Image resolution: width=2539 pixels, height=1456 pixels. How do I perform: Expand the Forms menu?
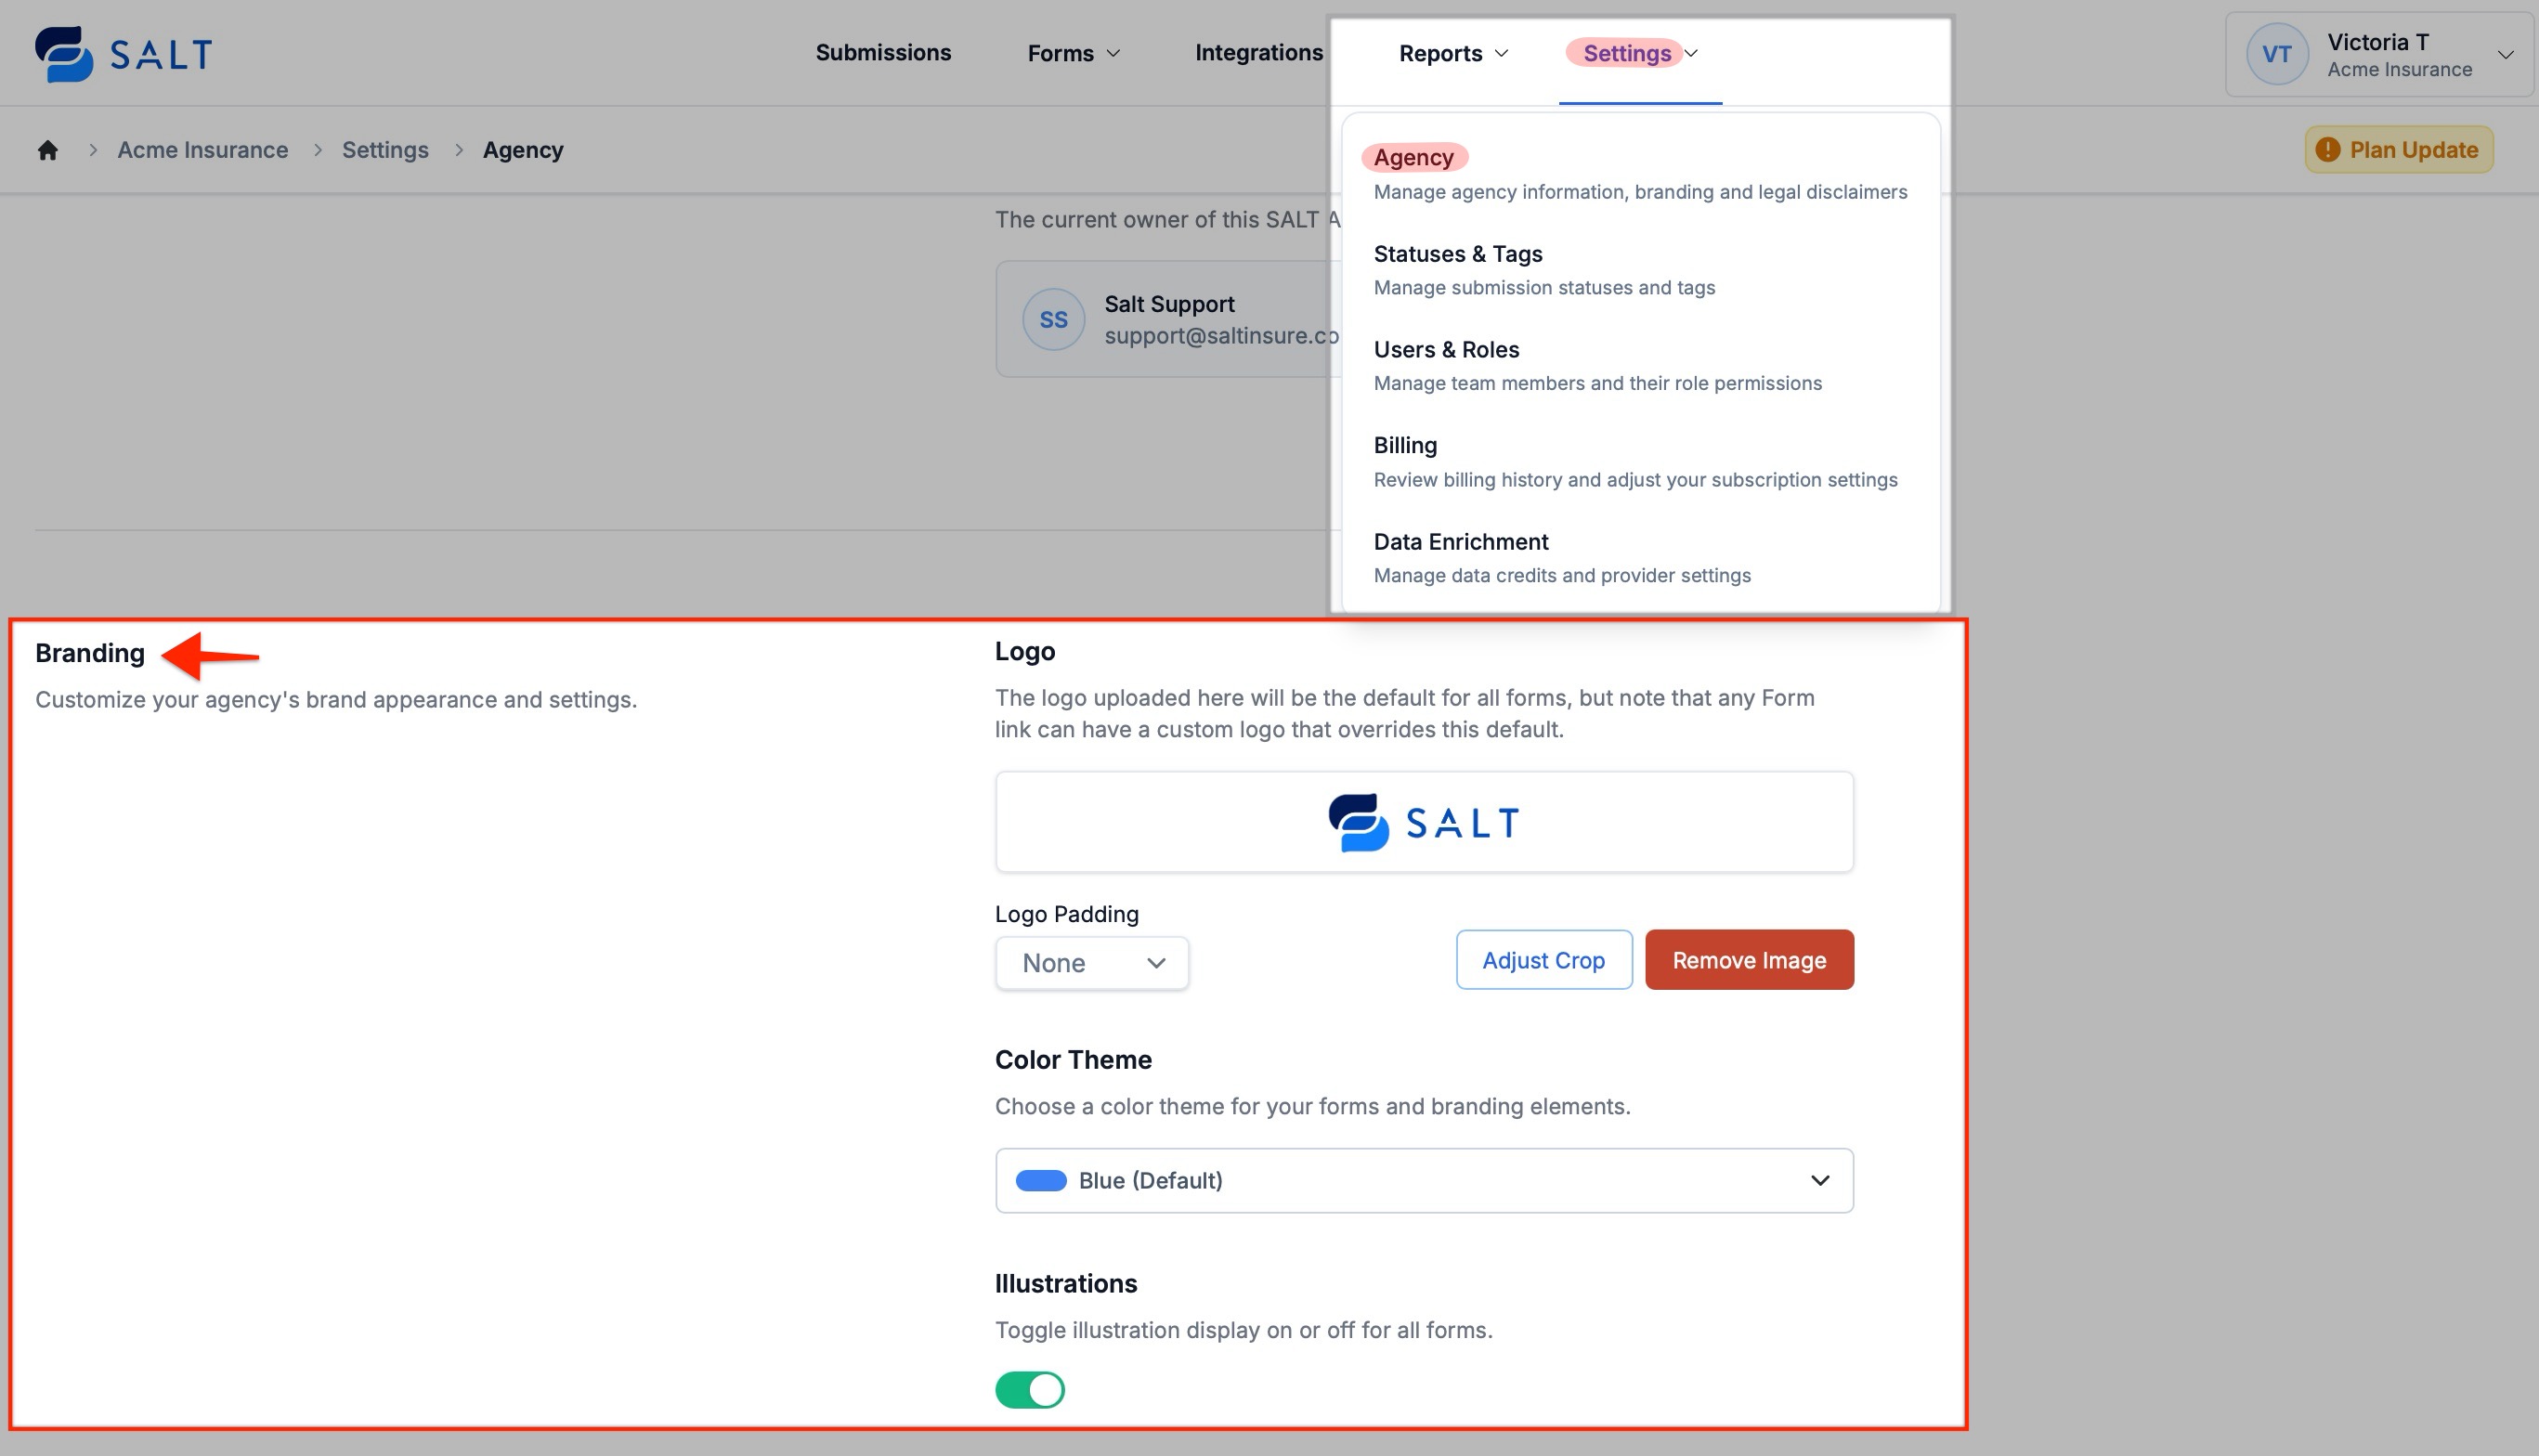pyautogui.click(x=1073, y=53)
